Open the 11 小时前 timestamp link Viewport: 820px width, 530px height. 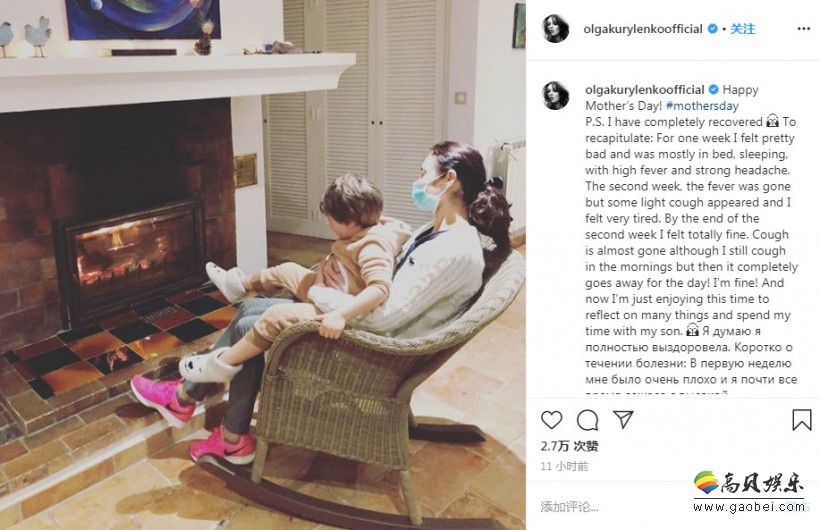(564, 466)
